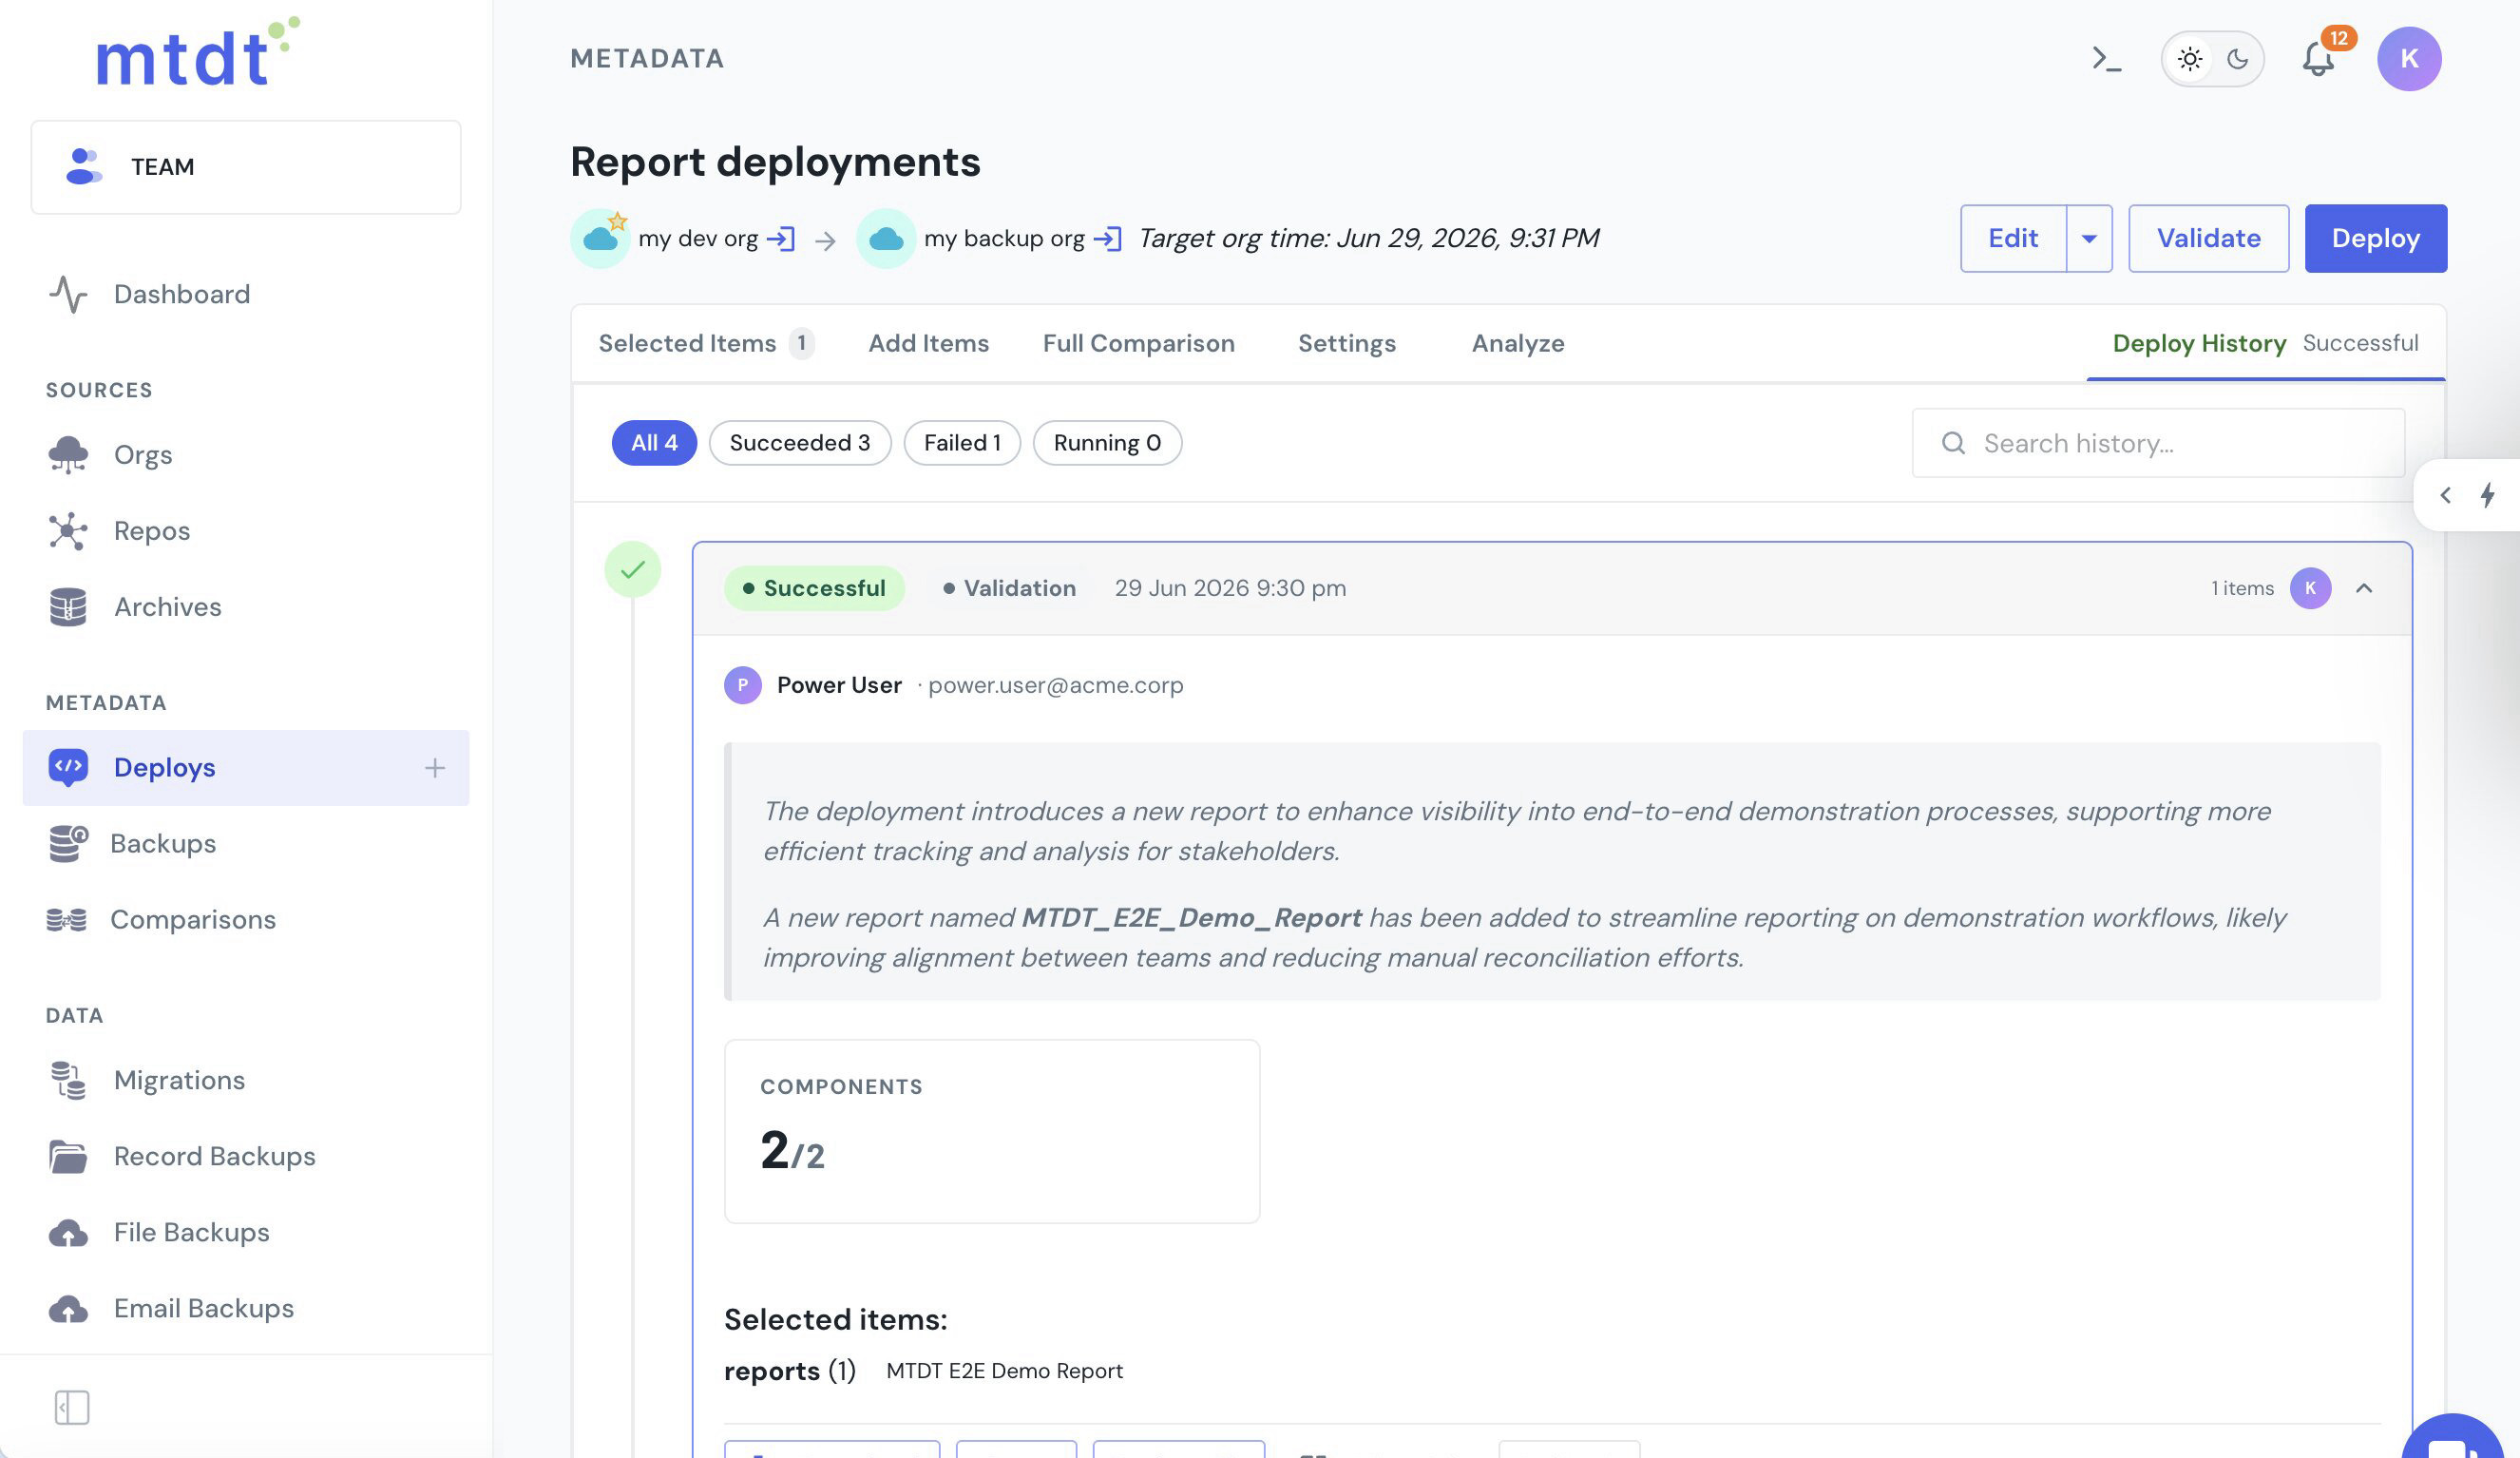Switch to Selected Items tab

click(x=706, y=343)
